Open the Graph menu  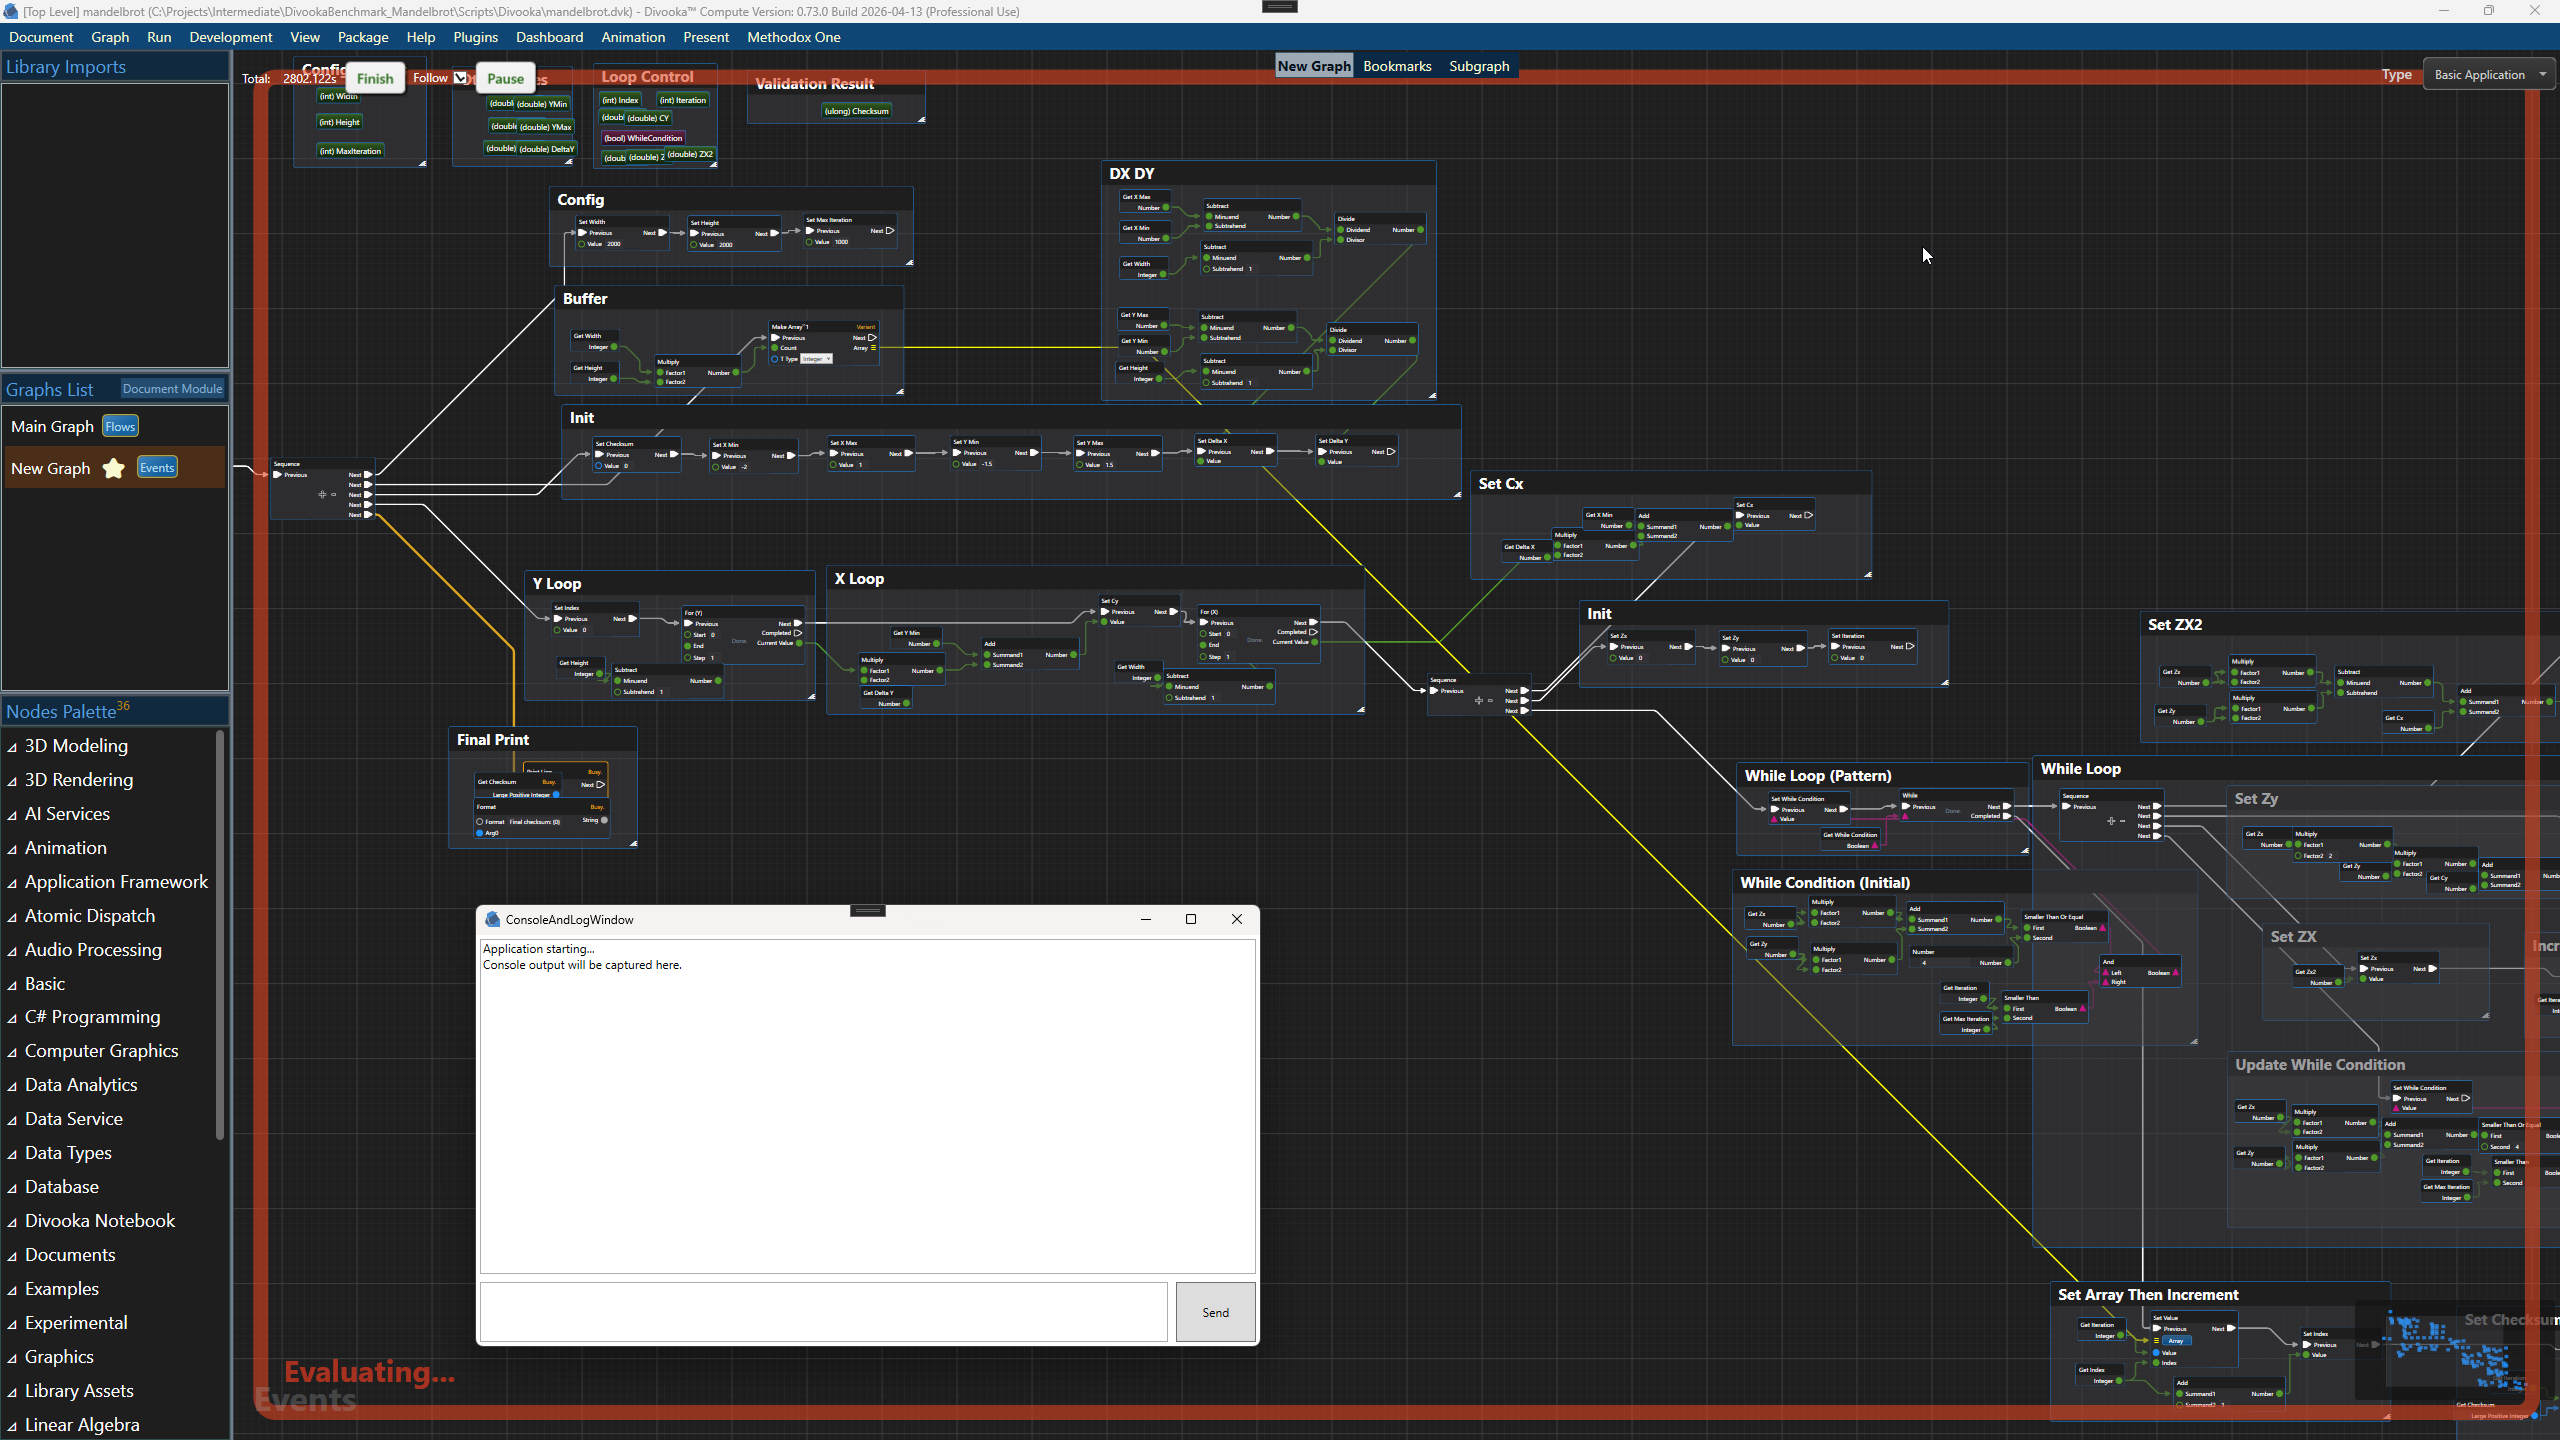pos(110,37)
